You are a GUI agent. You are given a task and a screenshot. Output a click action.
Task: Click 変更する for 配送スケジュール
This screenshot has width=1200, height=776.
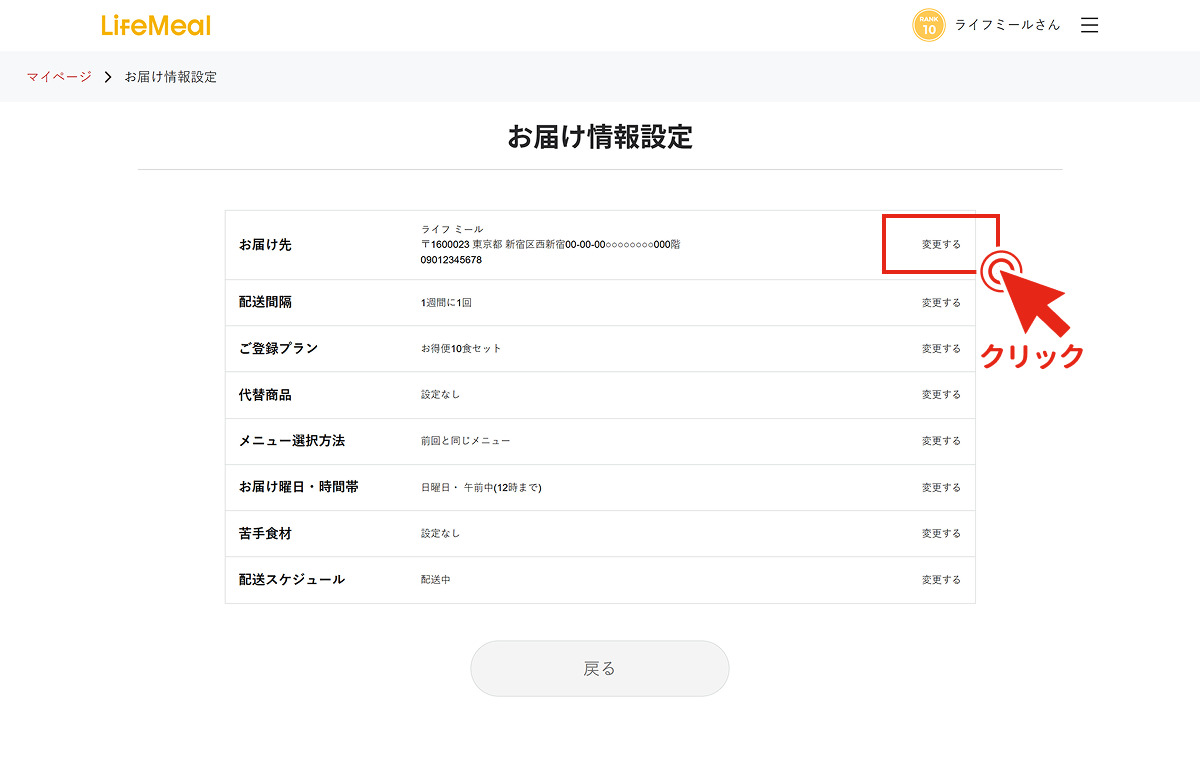(940, 580)
